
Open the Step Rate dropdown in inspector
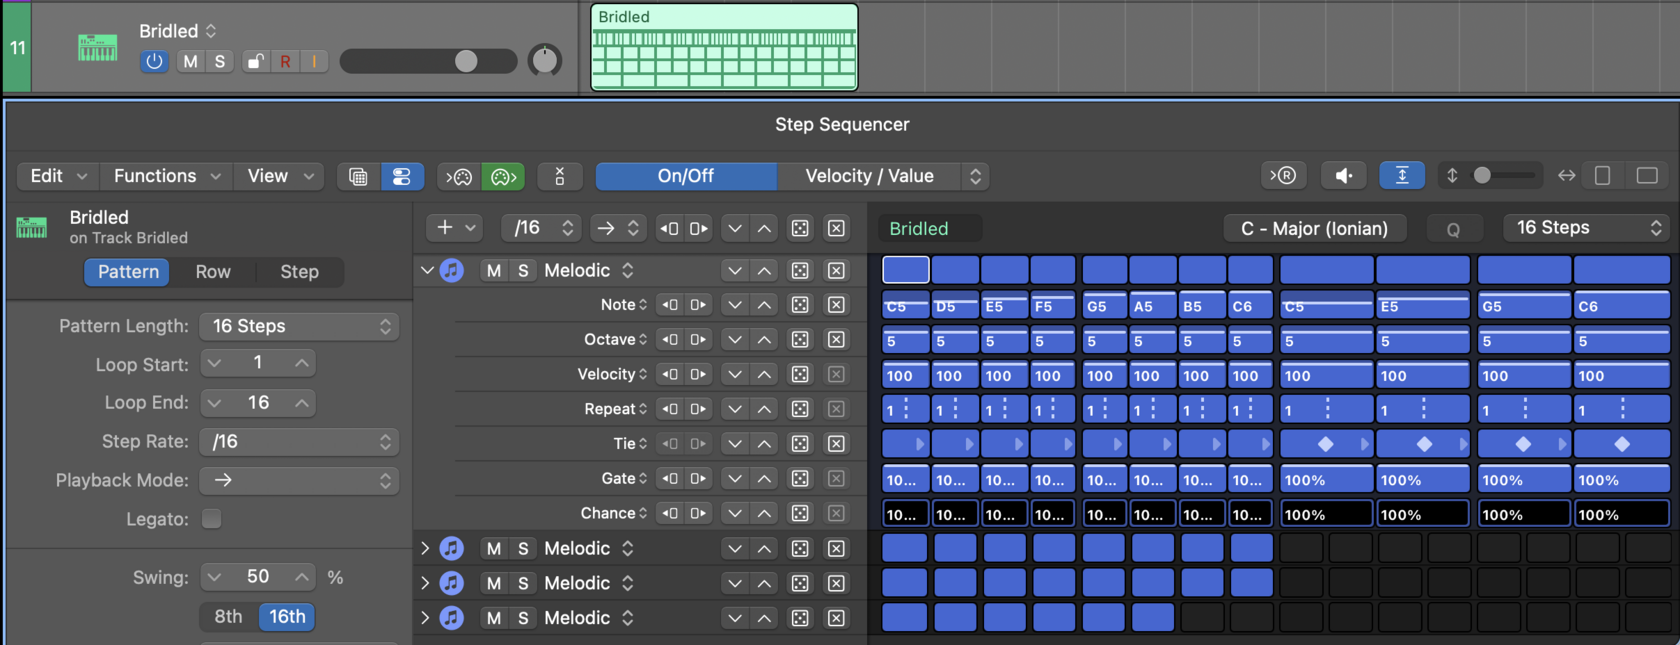coord(299,441)
